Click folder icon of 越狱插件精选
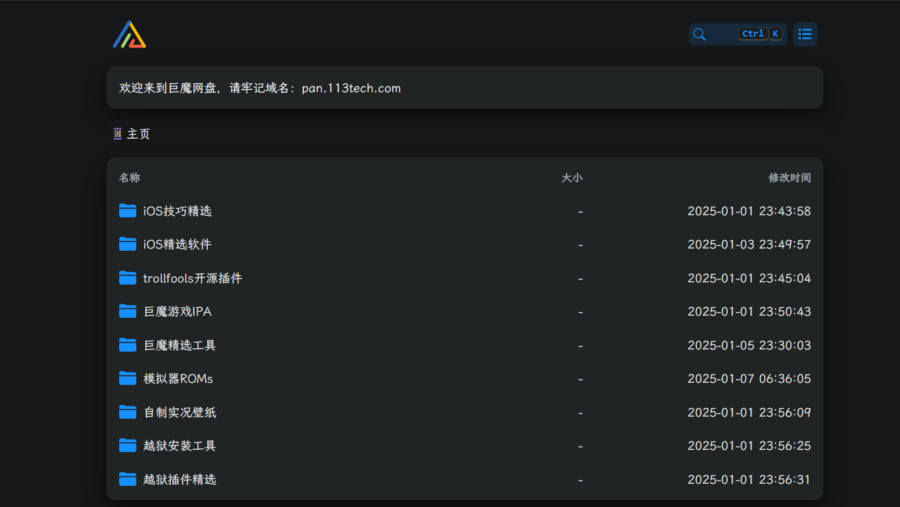This screenshot has height=507, width=900. point(127,479)
